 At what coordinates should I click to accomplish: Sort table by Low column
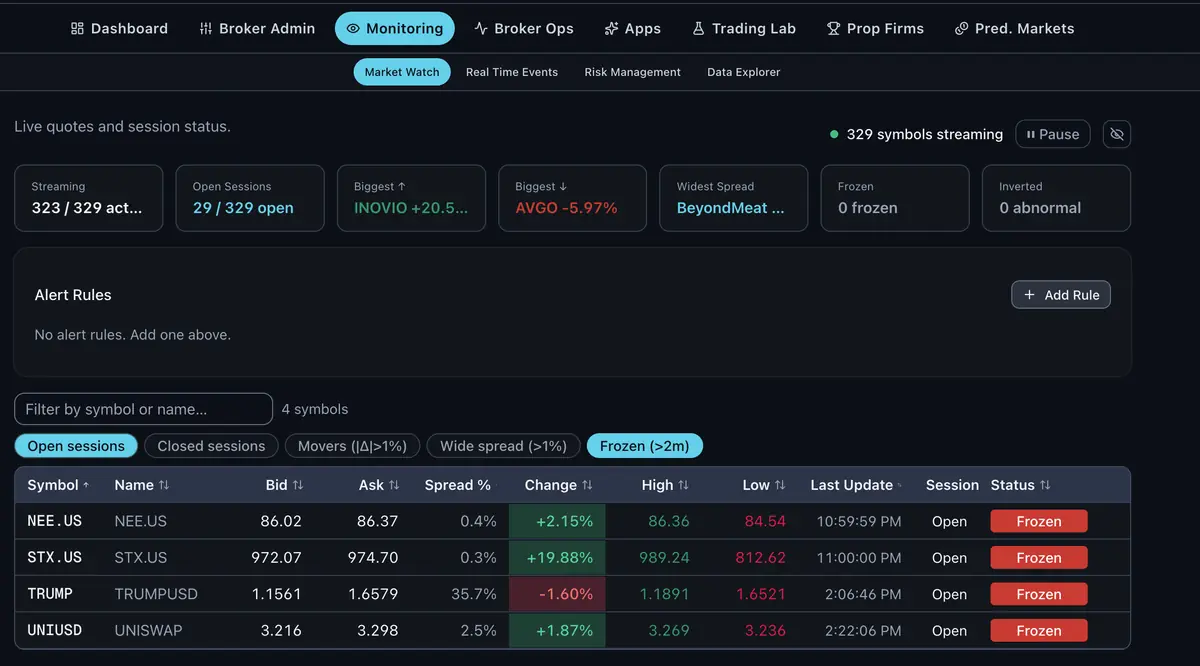764,485
